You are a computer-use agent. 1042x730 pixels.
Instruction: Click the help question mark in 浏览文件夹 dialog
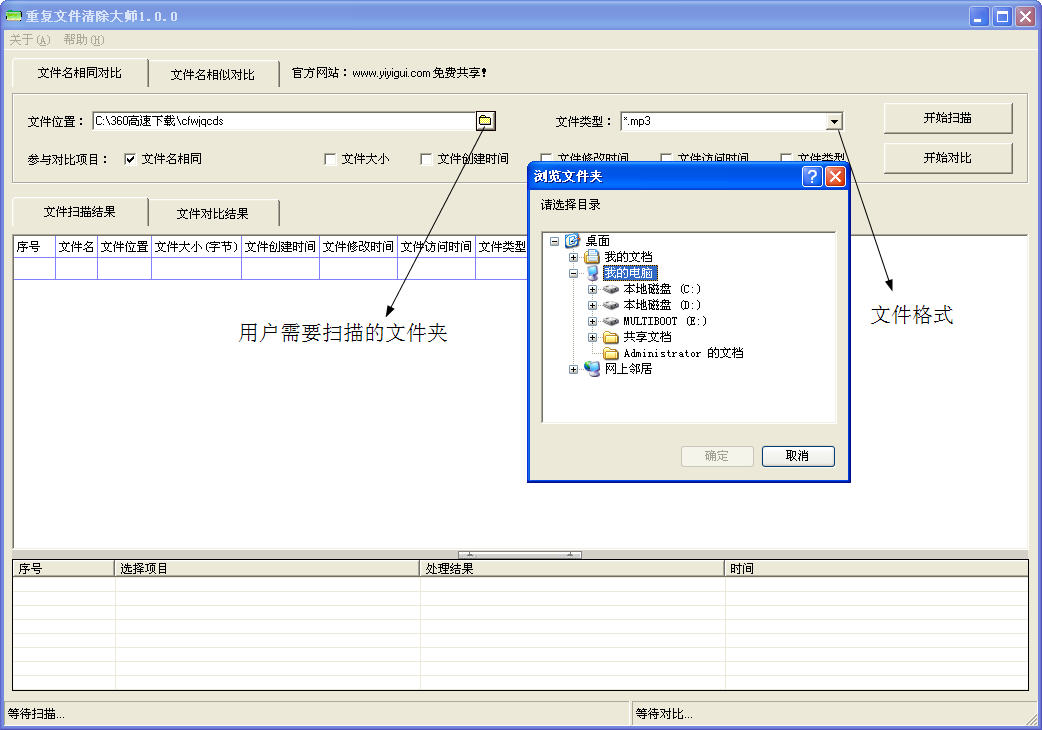[811, 176]
